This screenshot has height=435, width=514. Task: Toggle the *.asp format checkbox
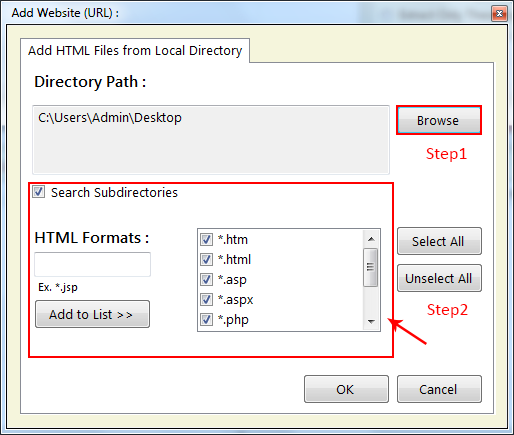206,279
